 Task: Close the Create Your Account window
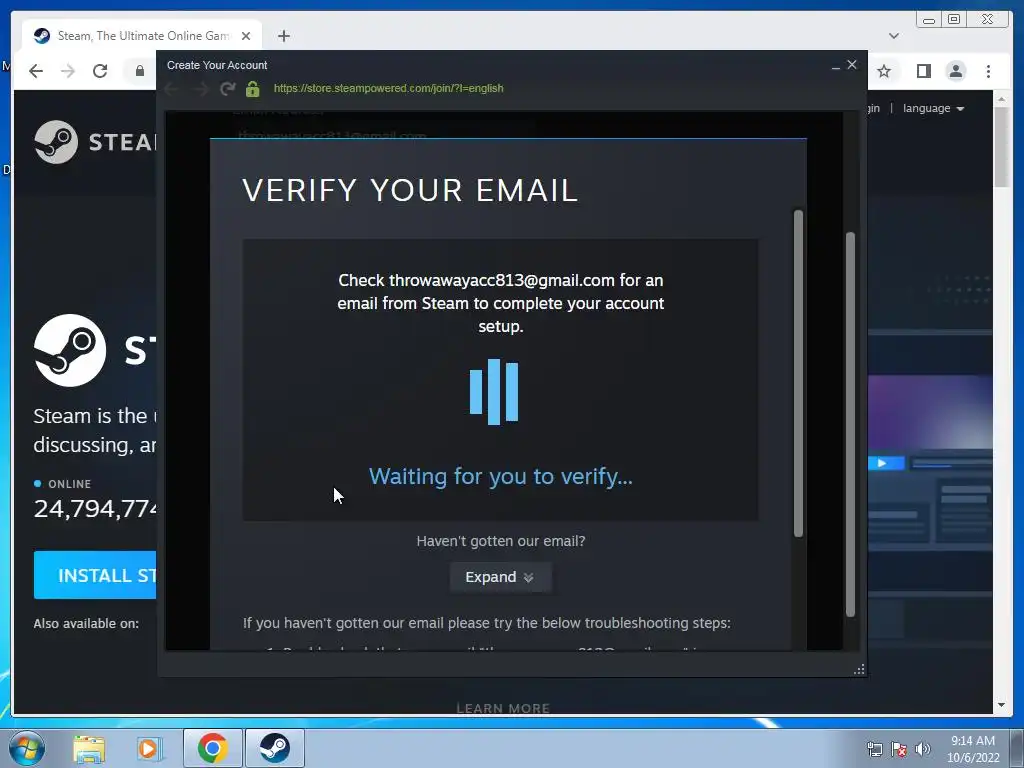pyautogui.click(x=852, y=65)
